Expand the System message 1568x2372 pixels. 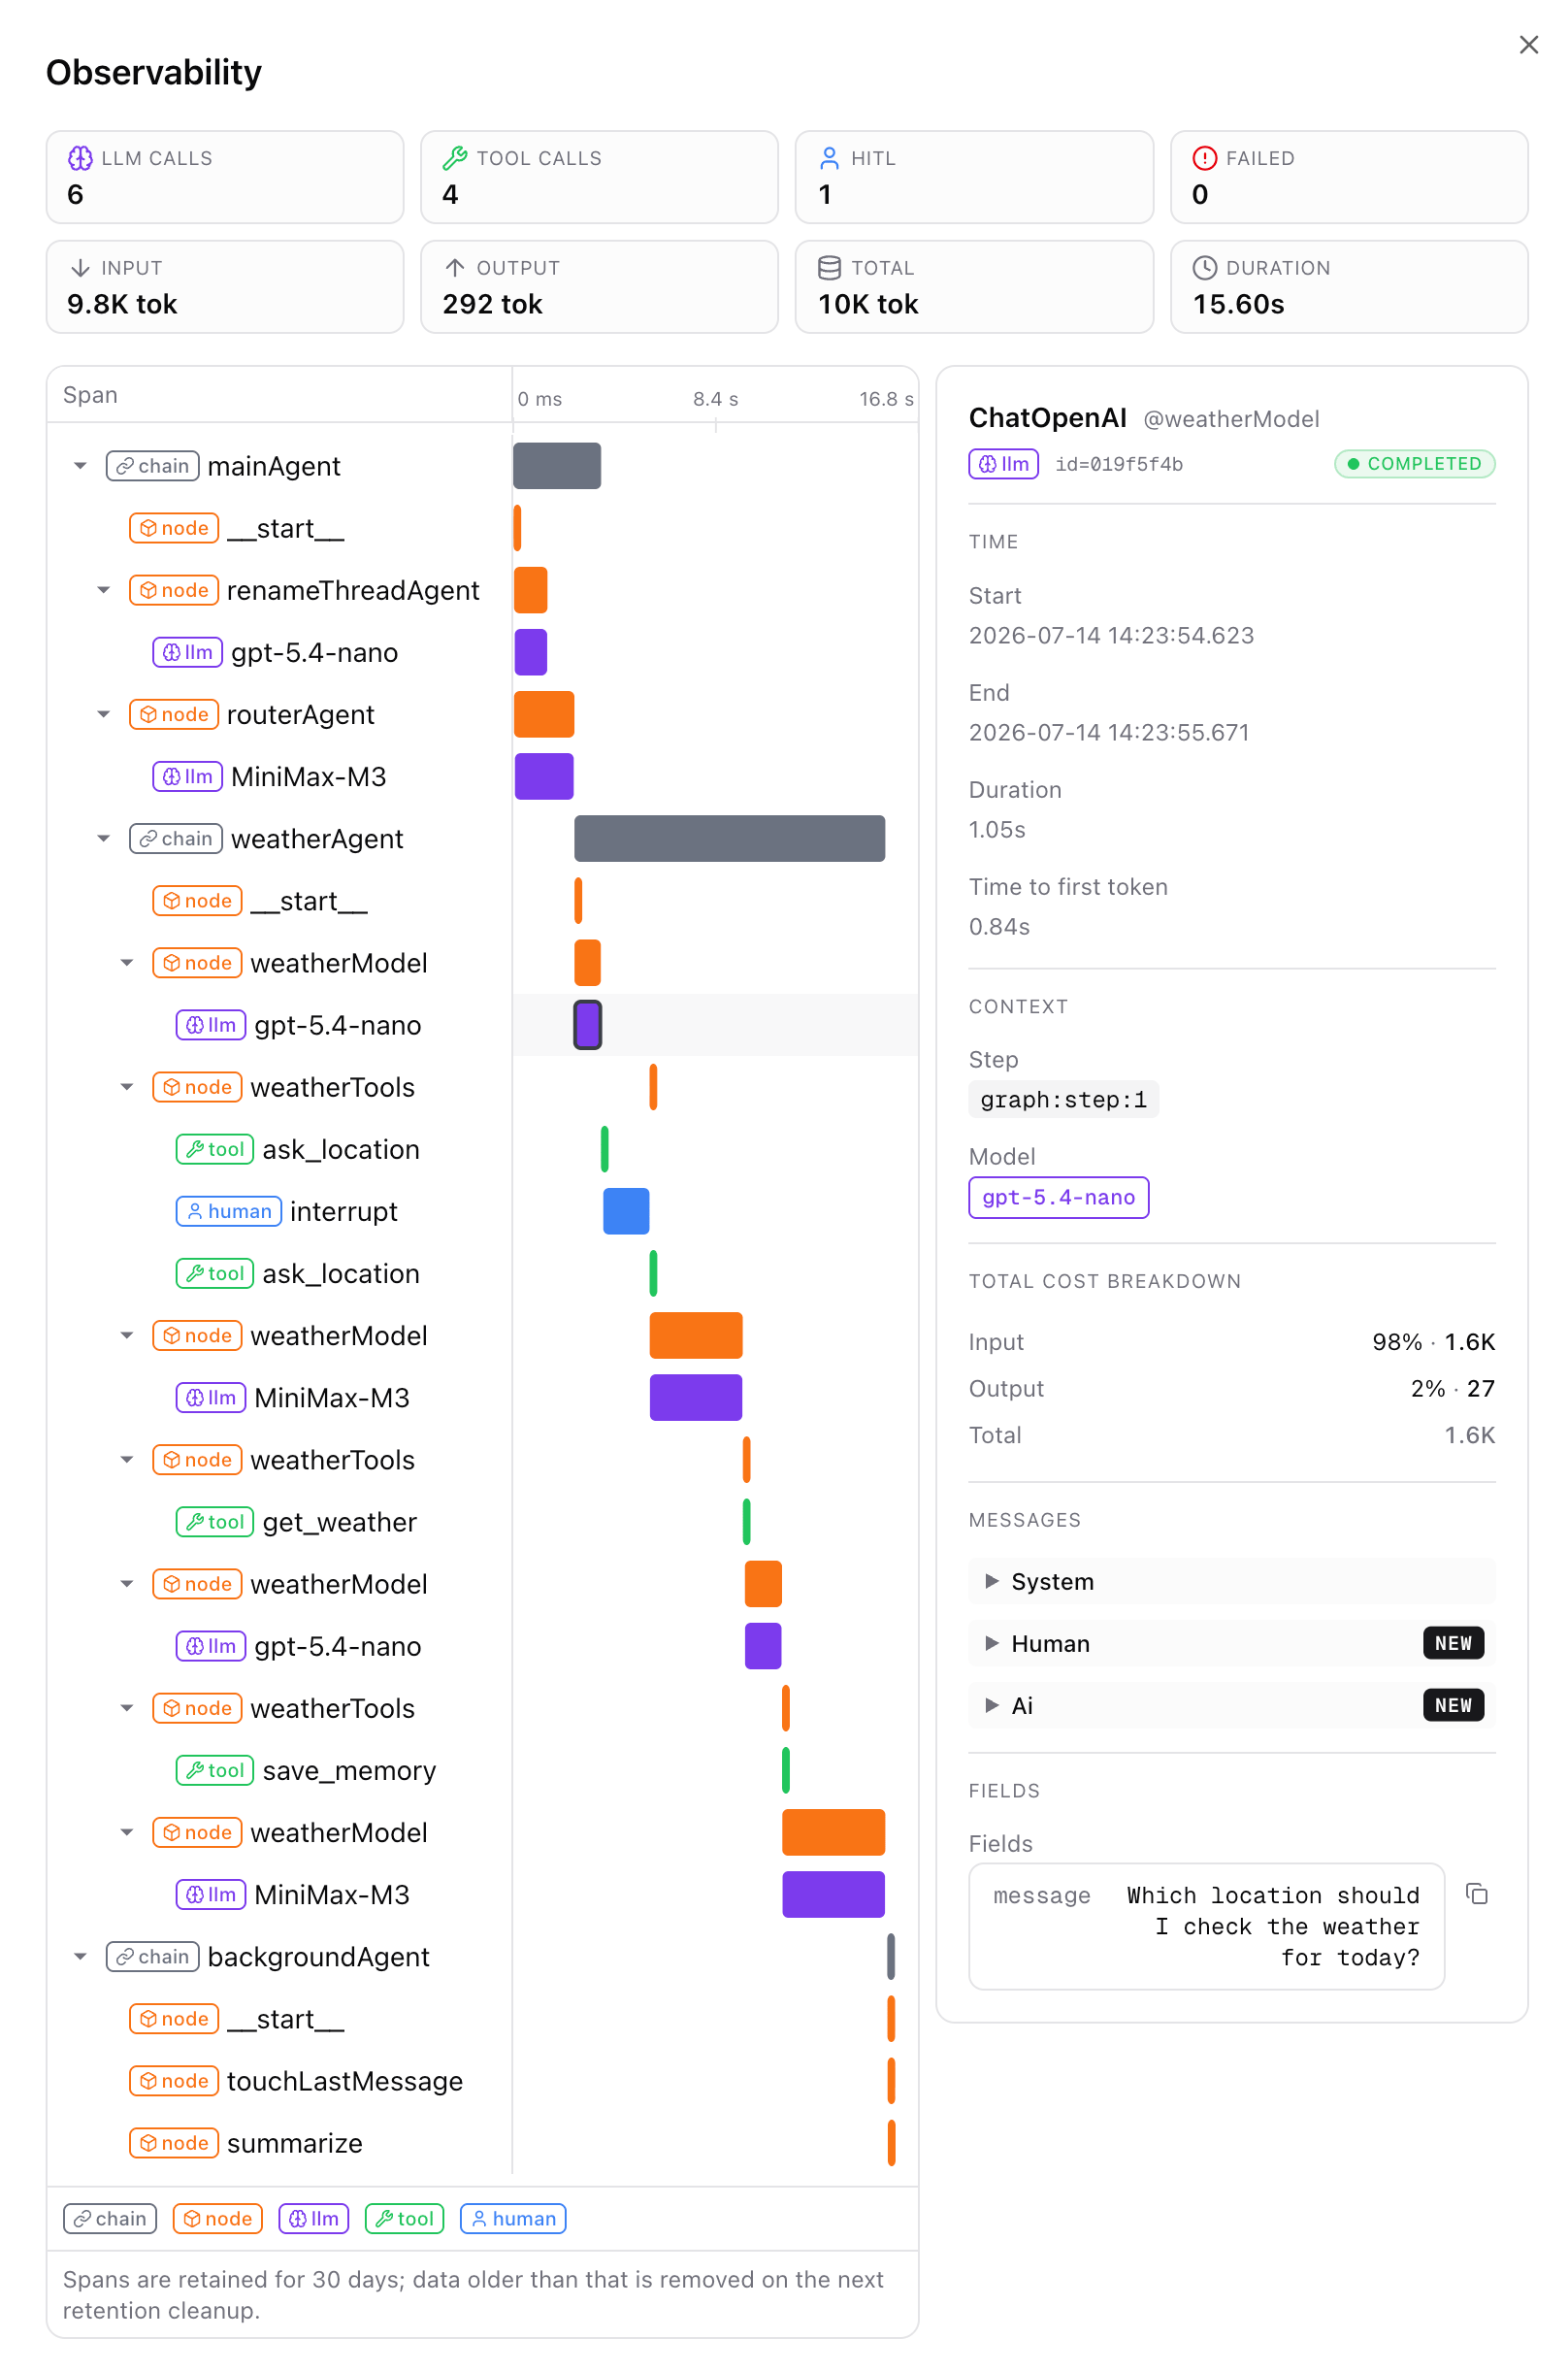coord(1232,1581)
